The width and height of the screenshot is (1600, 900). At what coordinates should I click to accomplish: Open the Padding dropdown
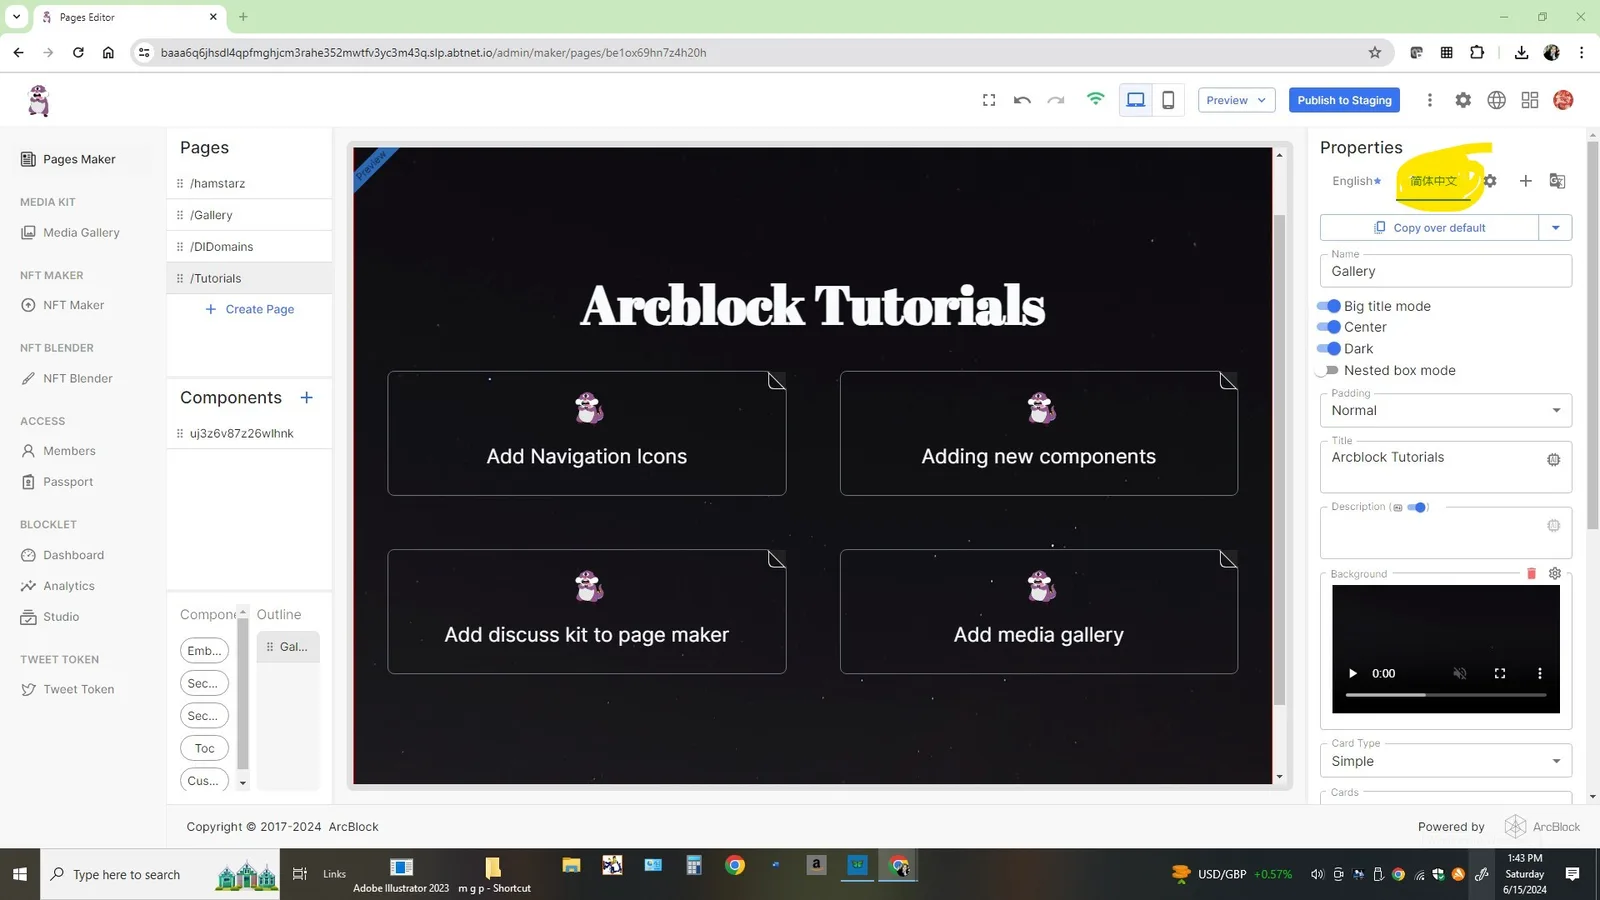pos(1446,410)
